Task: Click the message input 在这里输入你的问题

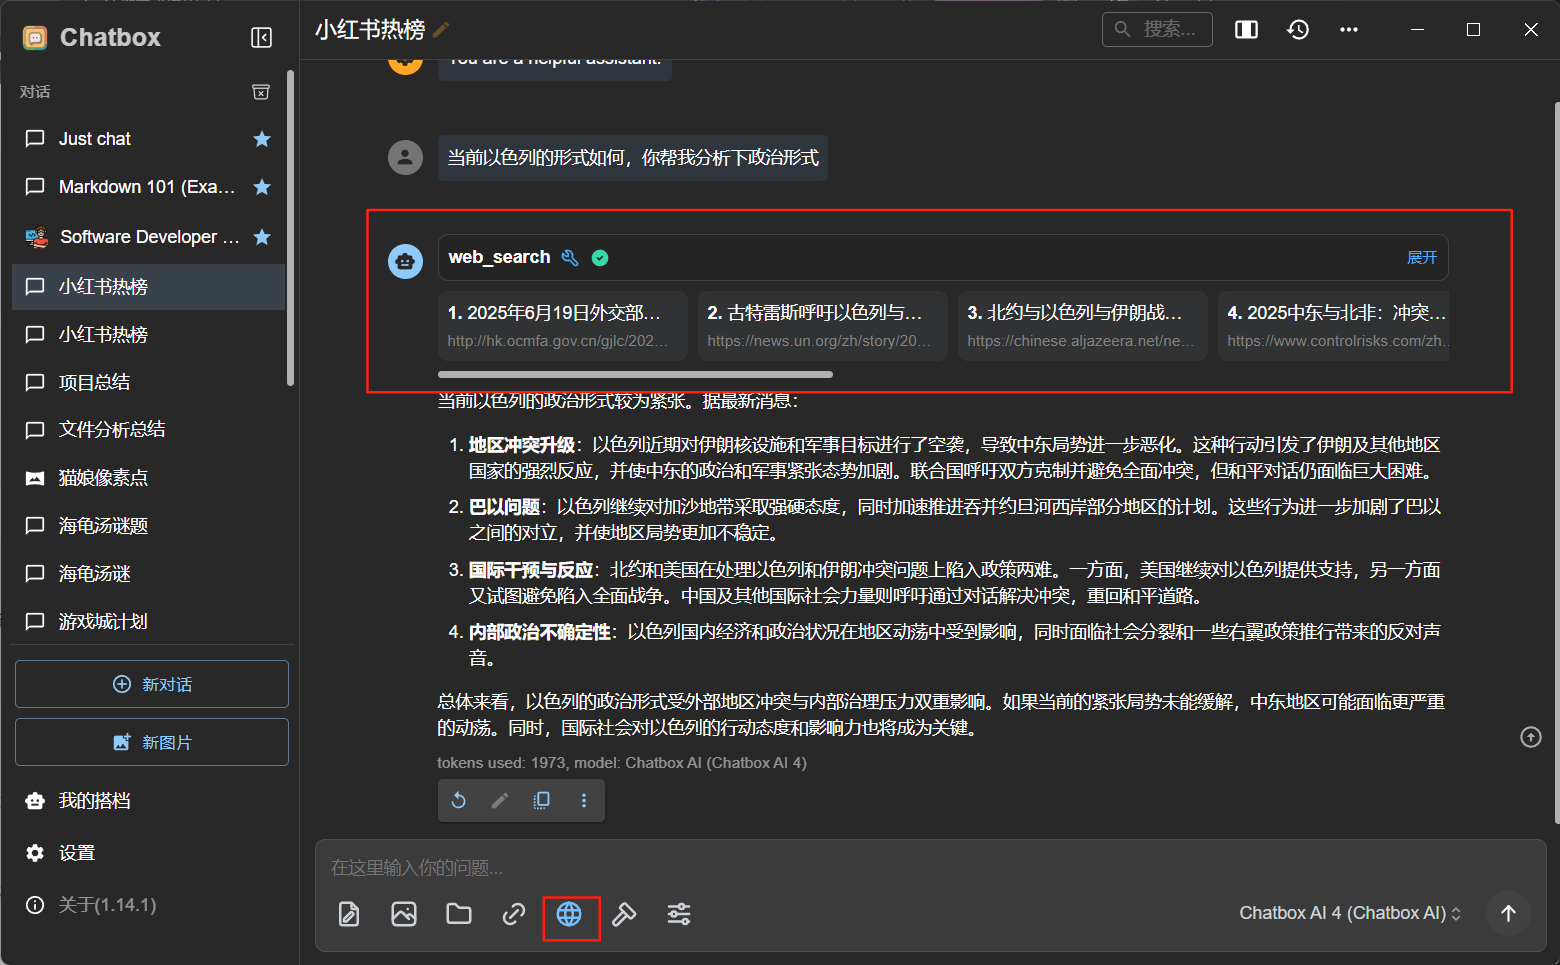Action: pyautogui.click(x=930, y=867)
